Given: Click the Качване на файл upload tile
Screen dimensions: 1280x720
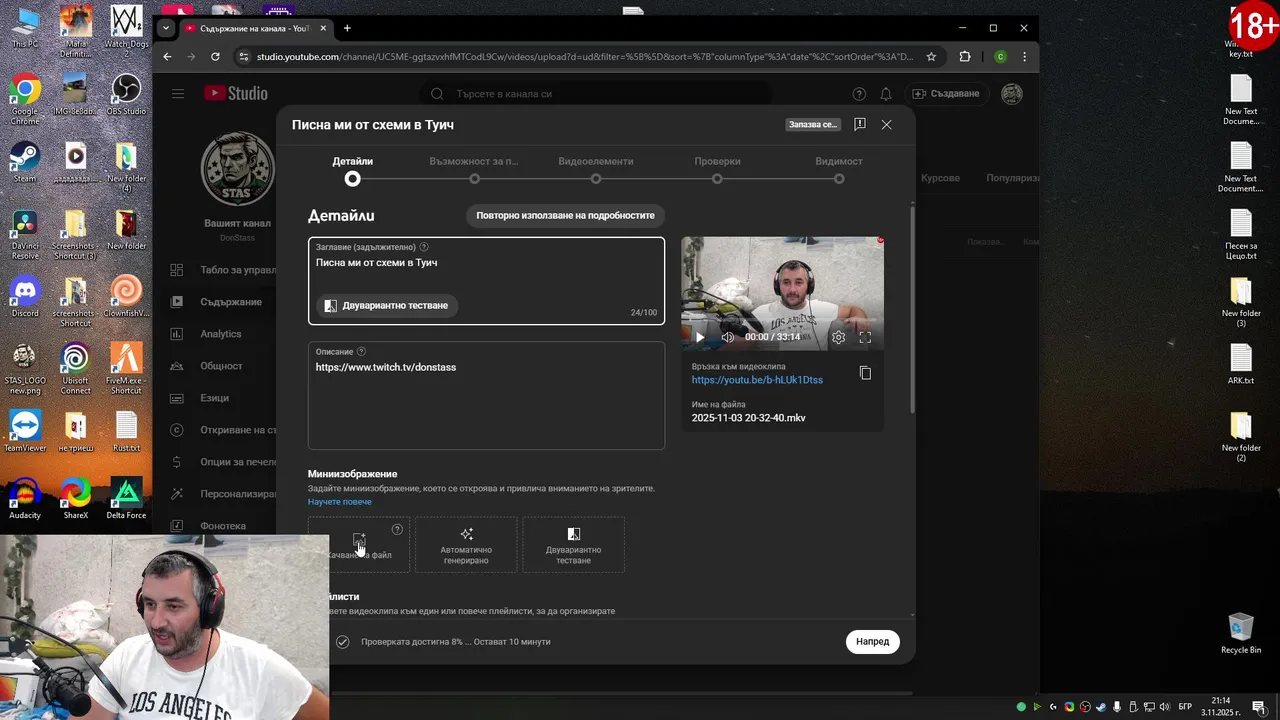Looking at the screenshot, I should pos(359,545).
